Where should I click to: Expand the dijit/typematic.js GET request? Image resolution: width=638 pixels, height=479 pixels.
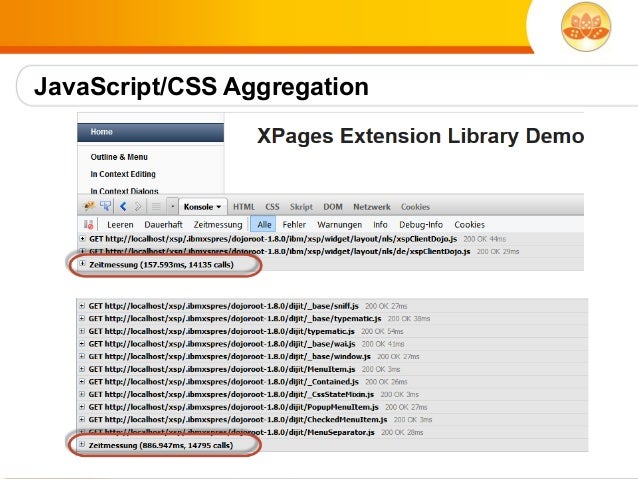pyautogui.click(x=82, y=331)
